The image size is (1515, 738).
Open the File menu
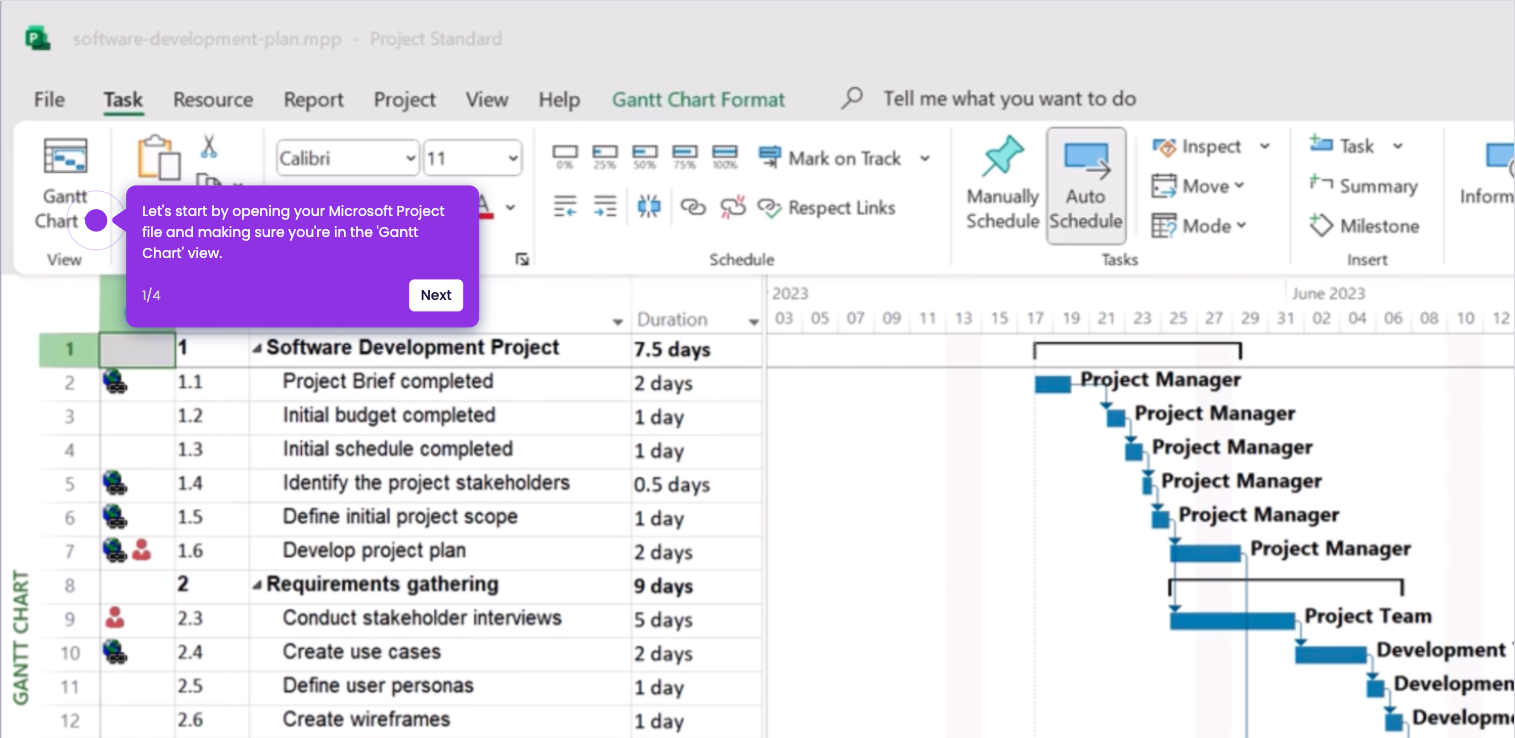[x=49, y=100]
